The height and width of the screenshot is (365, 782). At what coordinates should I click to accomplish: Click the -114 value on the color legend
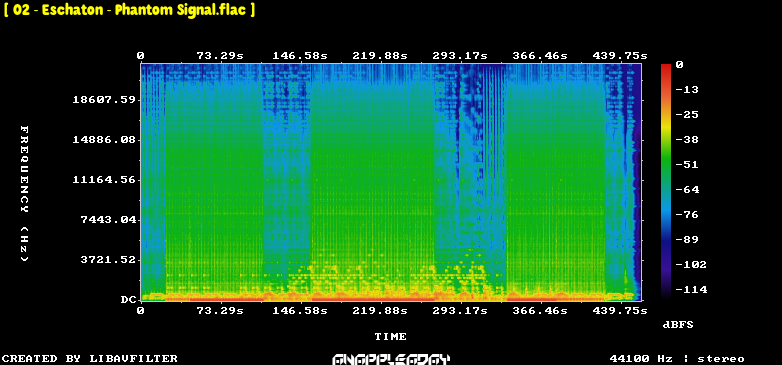tap(691, 289)
